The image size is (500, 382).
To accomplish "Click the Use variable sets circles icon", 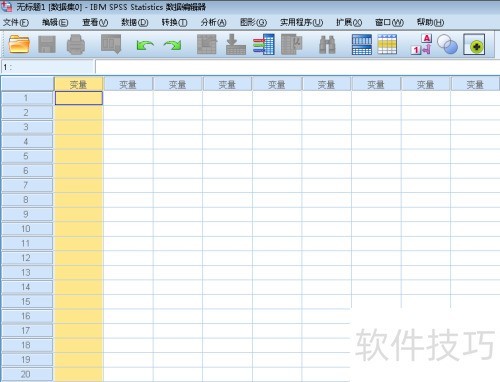I will point(447,44).
